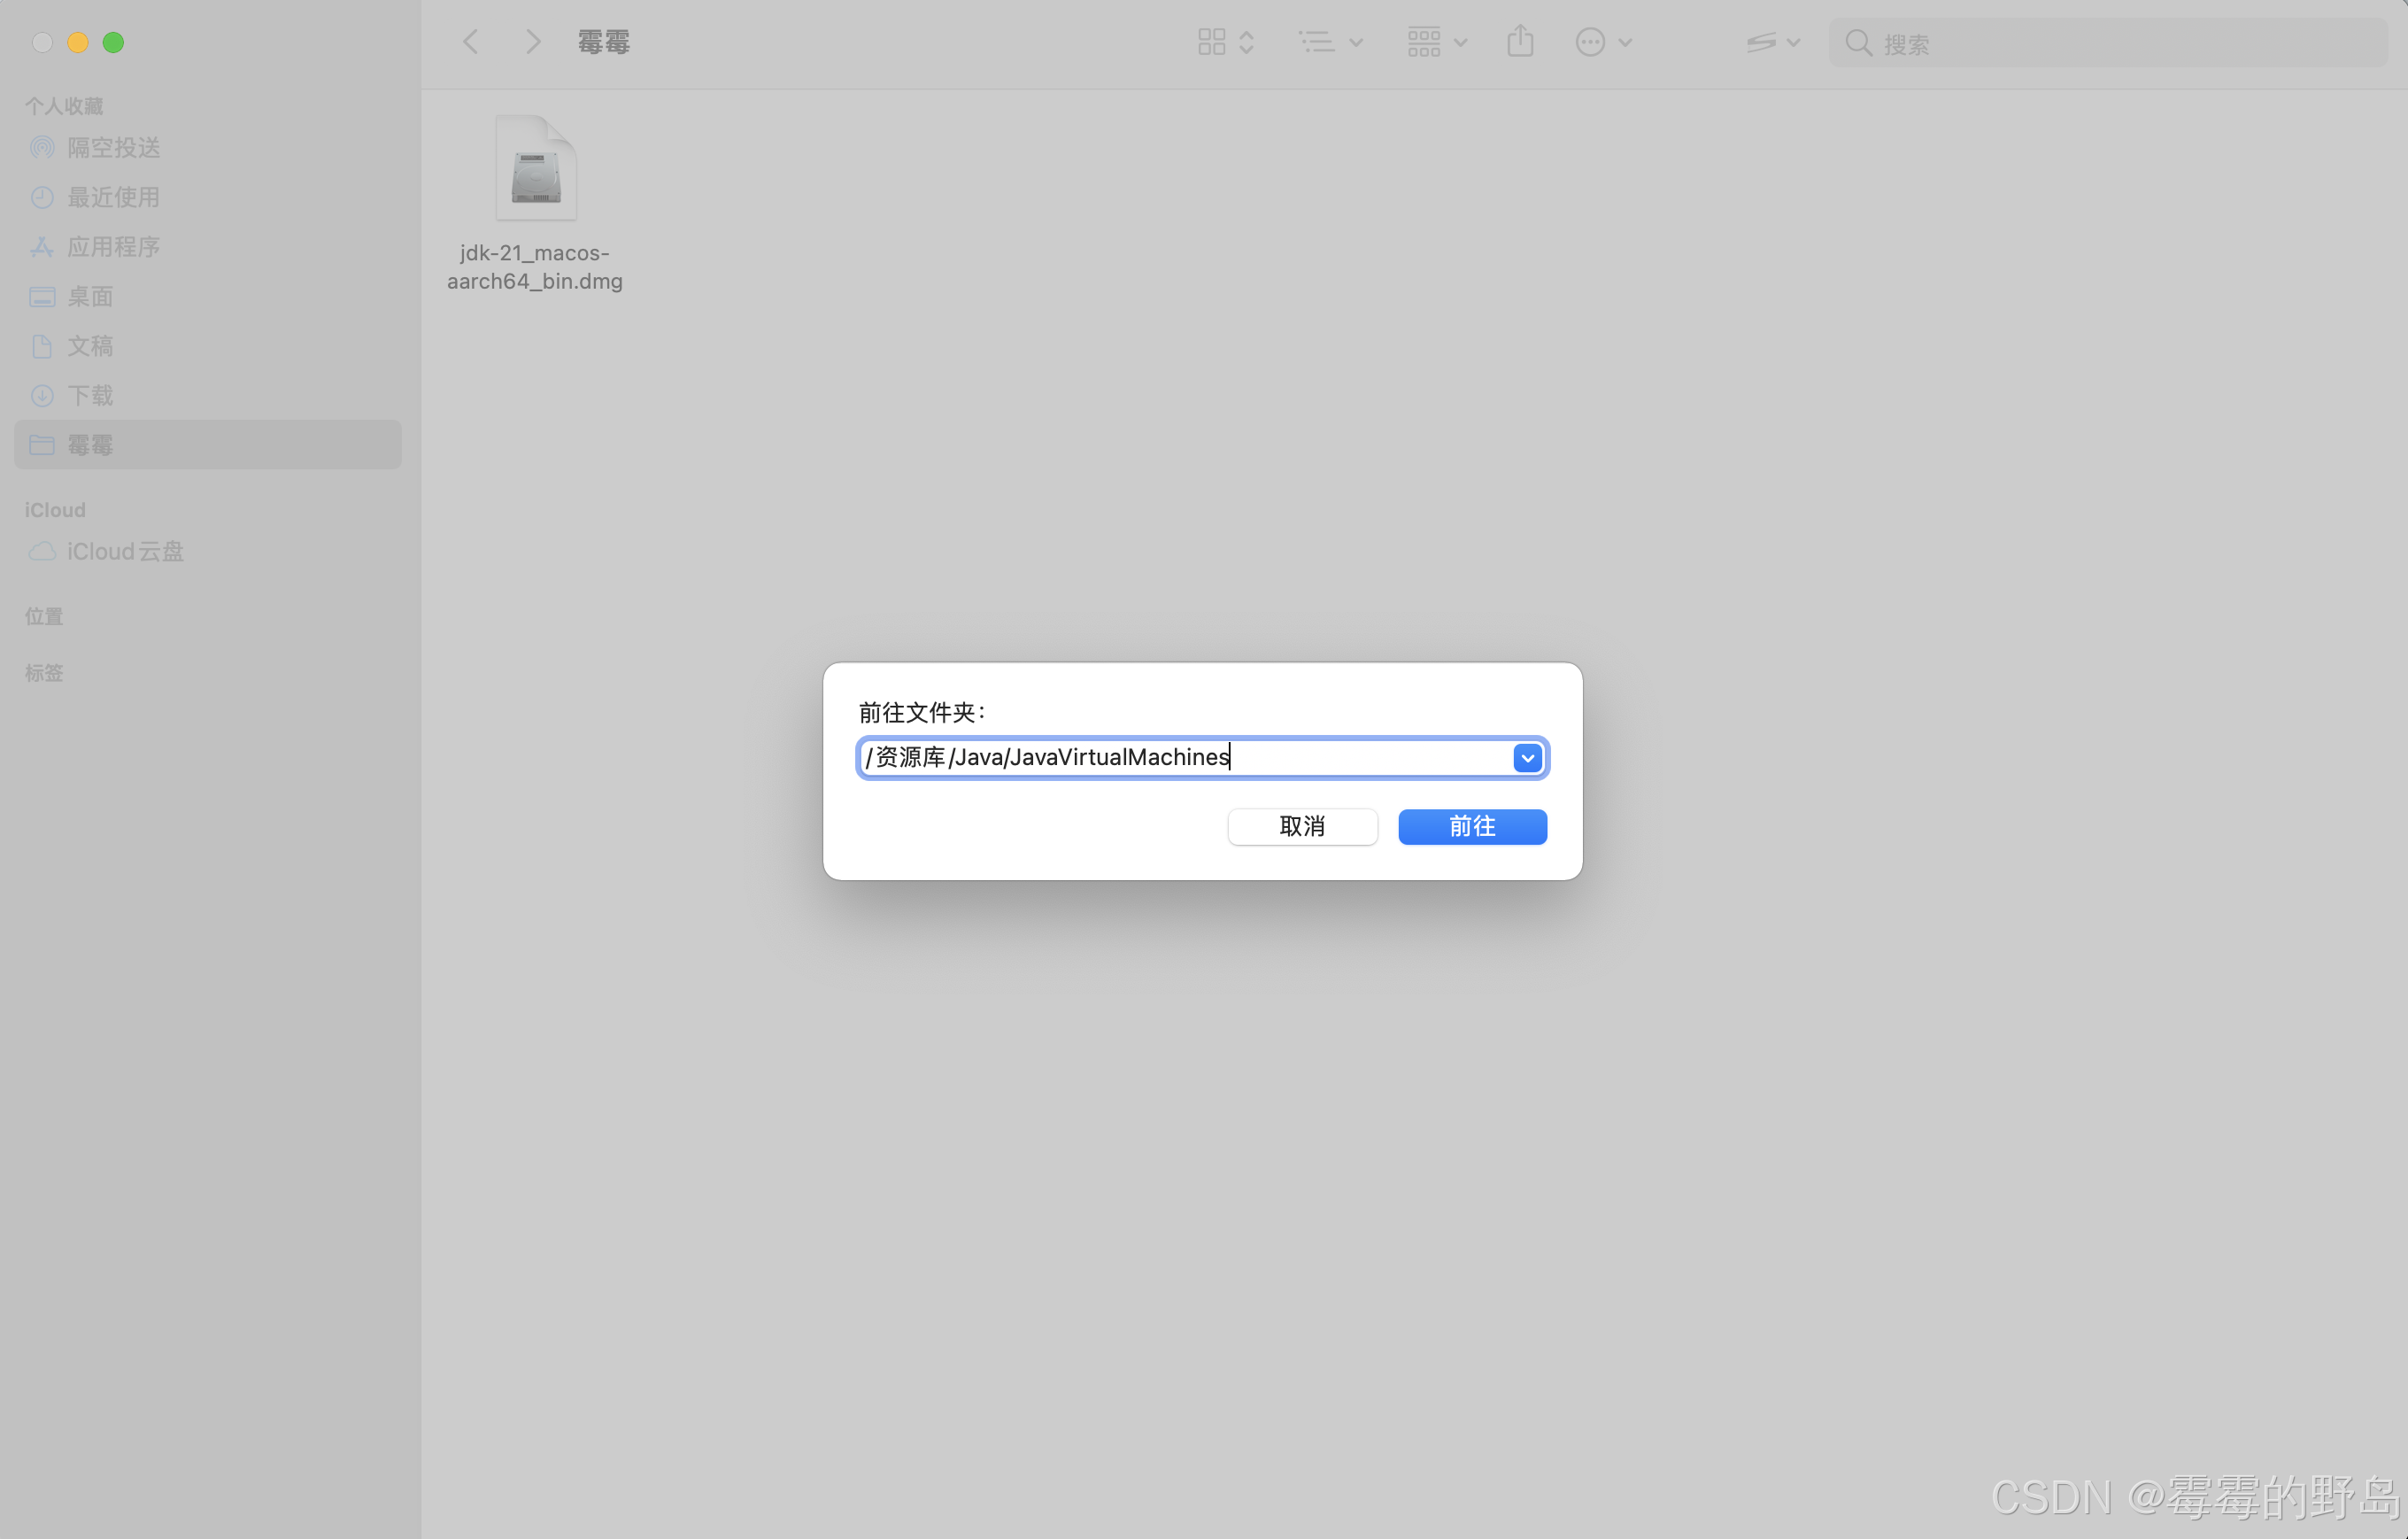Open the group-by grid dropdown
Viewport: 2408px width, 1539px height.
coord(1436,42)
